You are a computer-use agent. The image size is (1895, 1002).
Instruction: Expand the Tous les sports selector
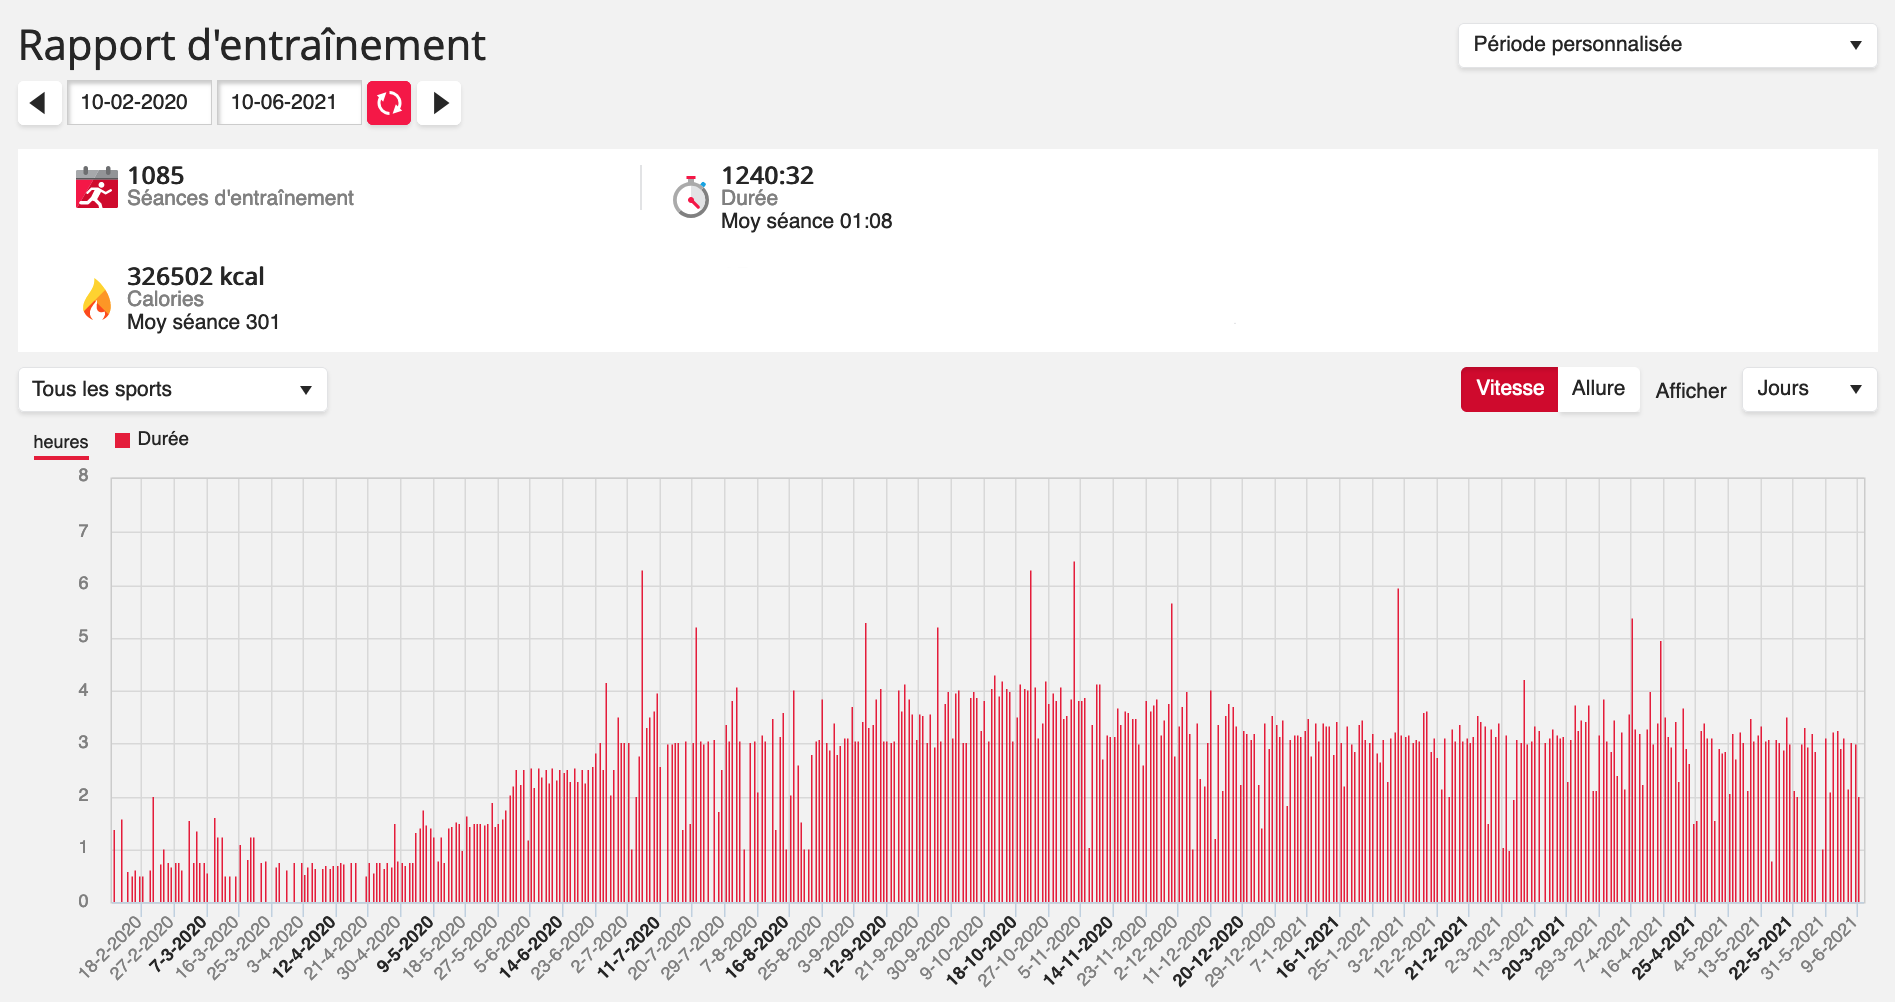[172, 390]
